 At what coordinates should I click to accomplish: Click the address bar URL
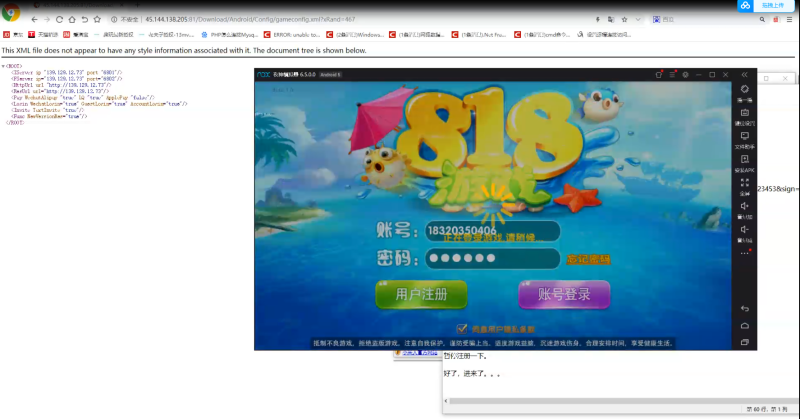[250, 19]
